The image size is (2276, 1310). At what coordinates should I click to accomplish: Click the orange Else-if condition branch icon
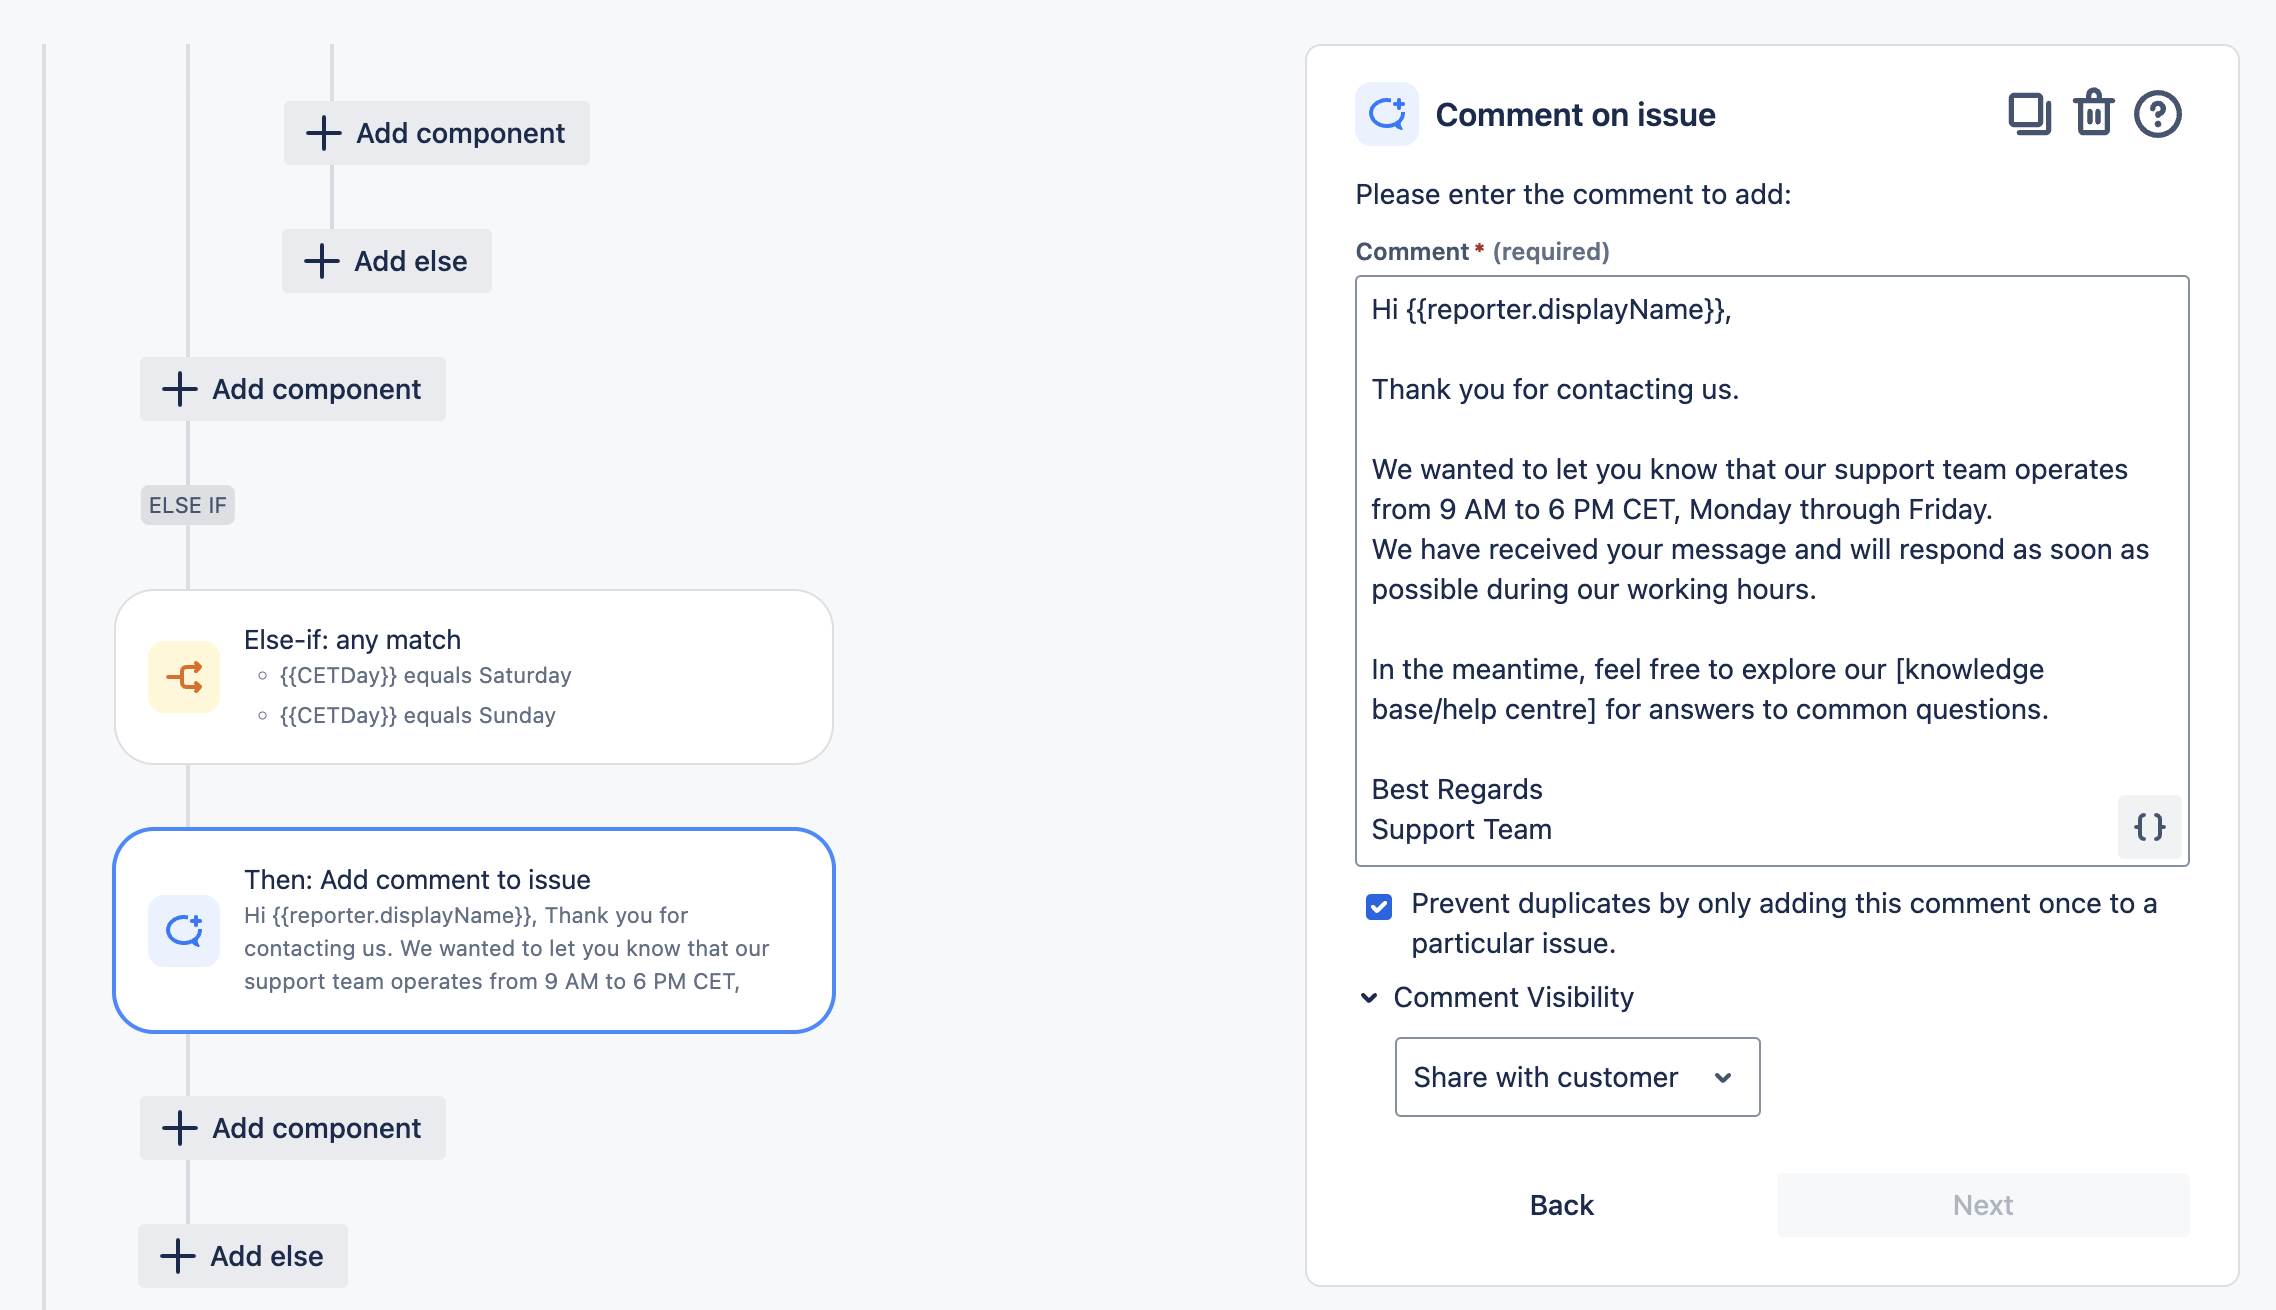click(184, 677)
